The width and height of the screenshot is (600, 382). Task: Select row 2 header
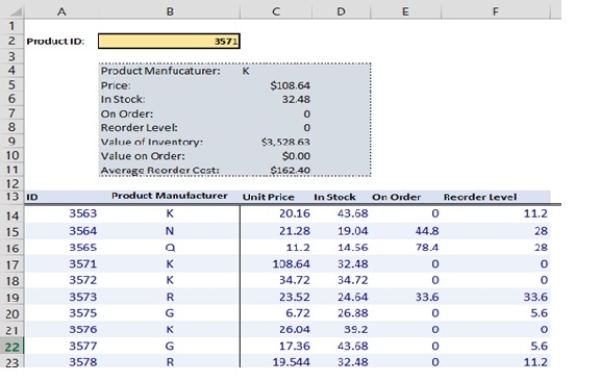[12, 41]
